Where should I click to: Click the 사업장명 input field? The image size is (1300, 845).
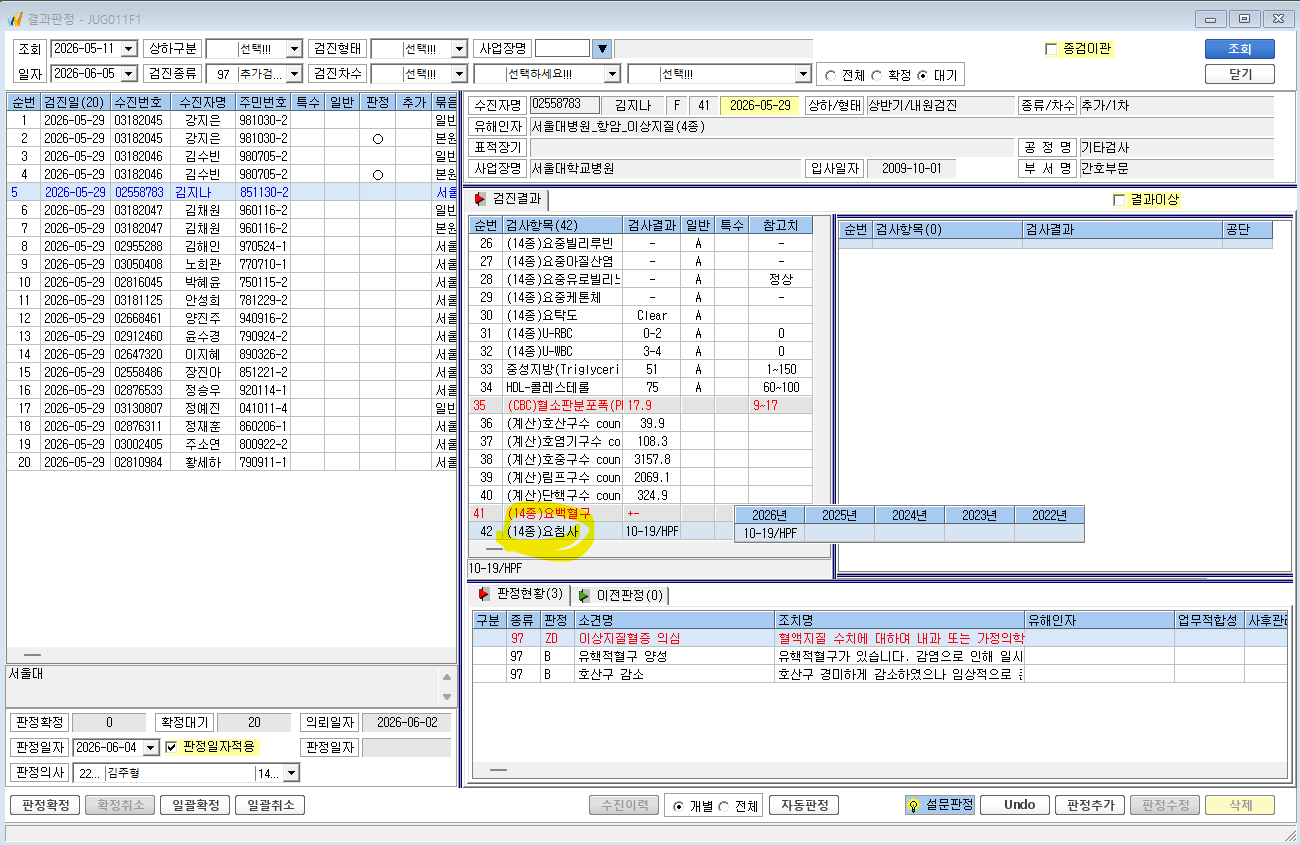click(x=563, y=49)
